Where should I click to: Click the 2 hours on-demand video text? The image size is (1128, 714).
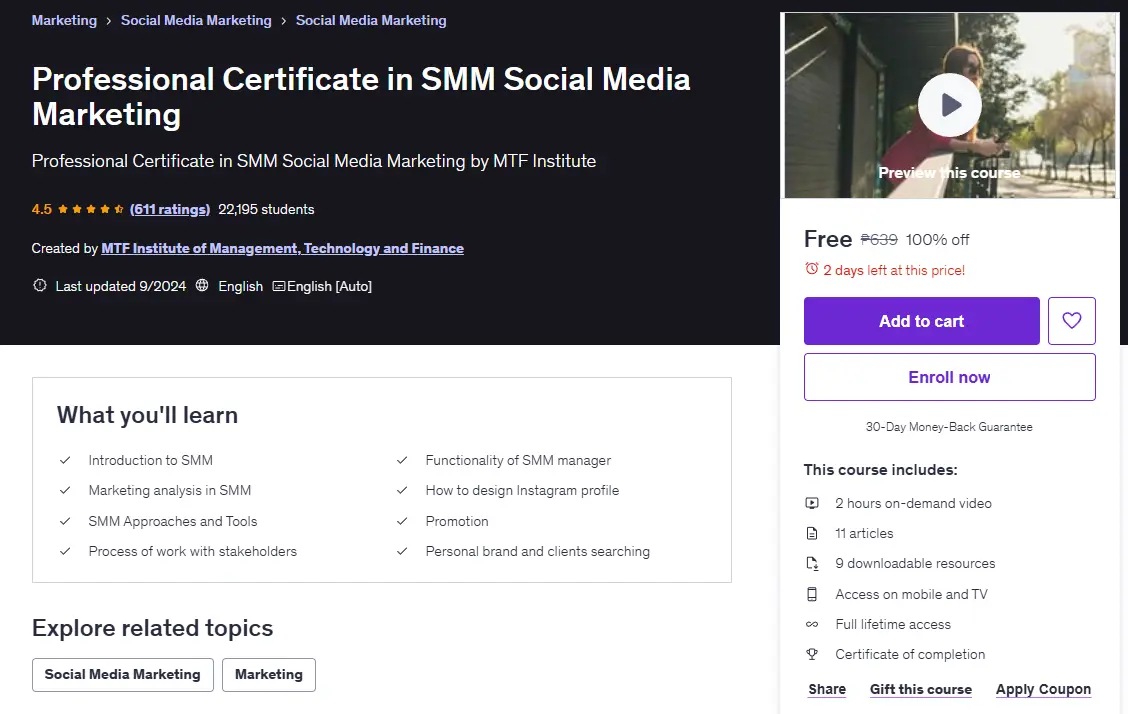[914, 503]
